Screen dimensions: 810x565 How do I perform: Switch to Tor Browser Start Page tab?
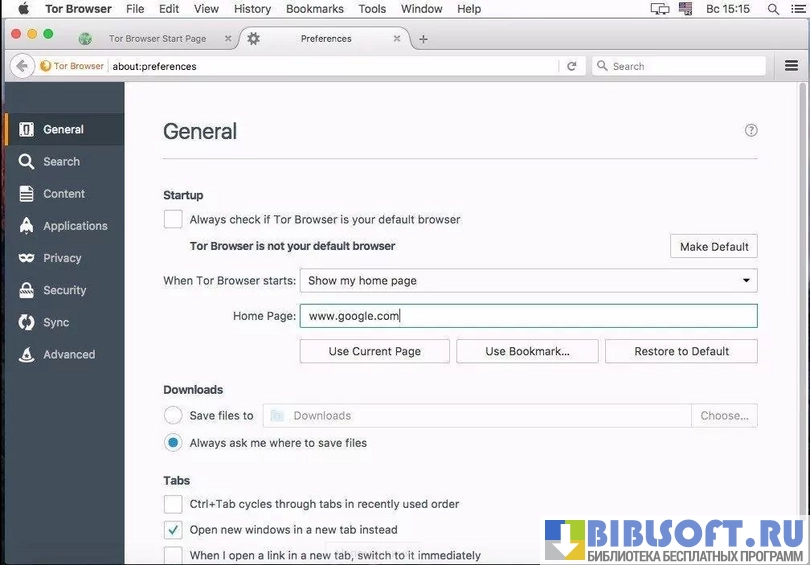pyautogui.click(x=157, y=39)
